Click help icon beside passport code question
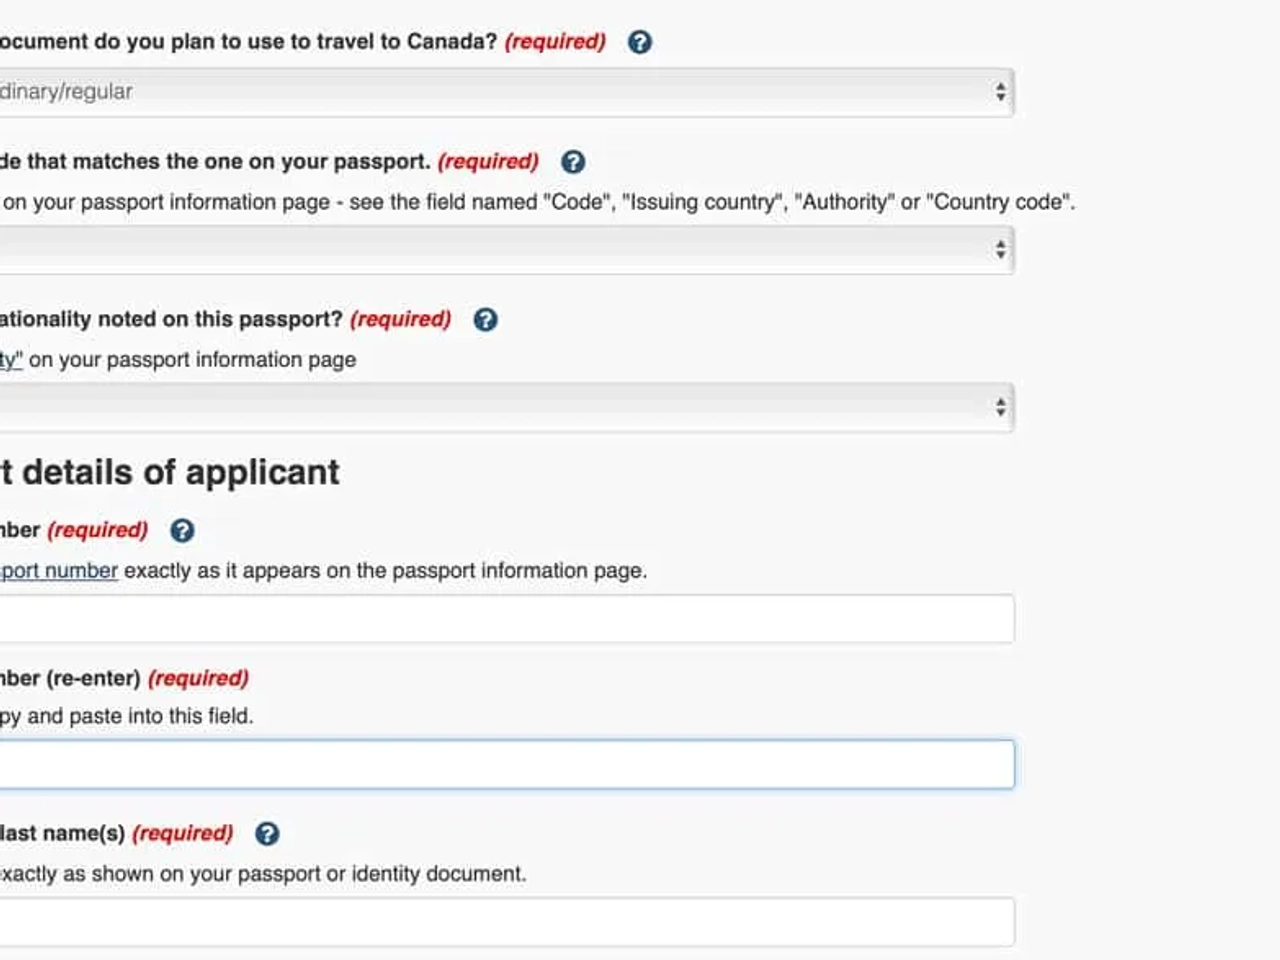The width and height of the screenshot is (1280, 960). coord(573,162)
